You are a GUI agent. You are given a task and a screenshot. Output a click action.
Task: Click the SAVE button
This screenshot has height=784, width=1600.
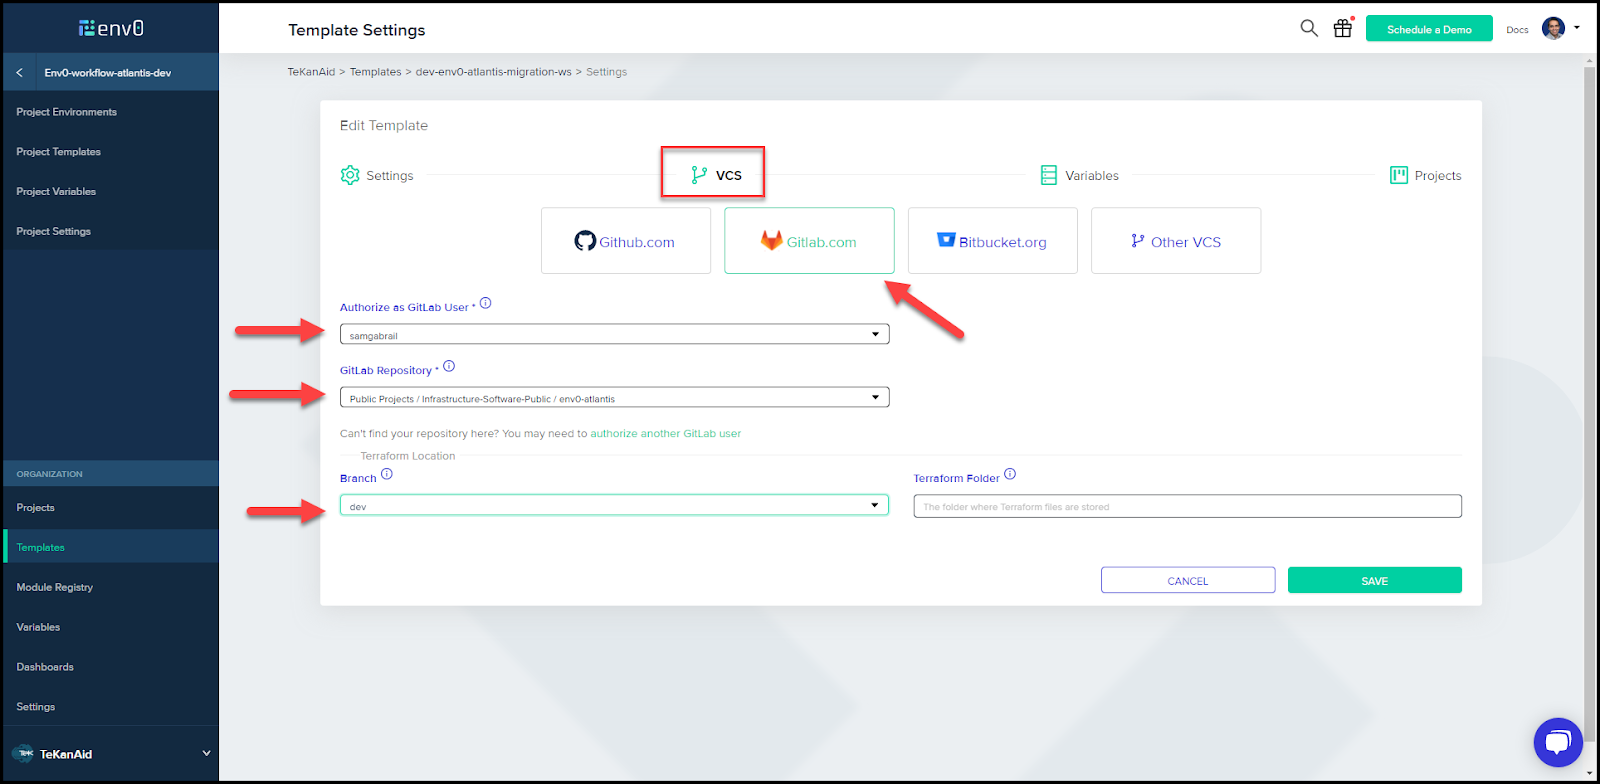pyautogui.click(x=1375, y=580)
